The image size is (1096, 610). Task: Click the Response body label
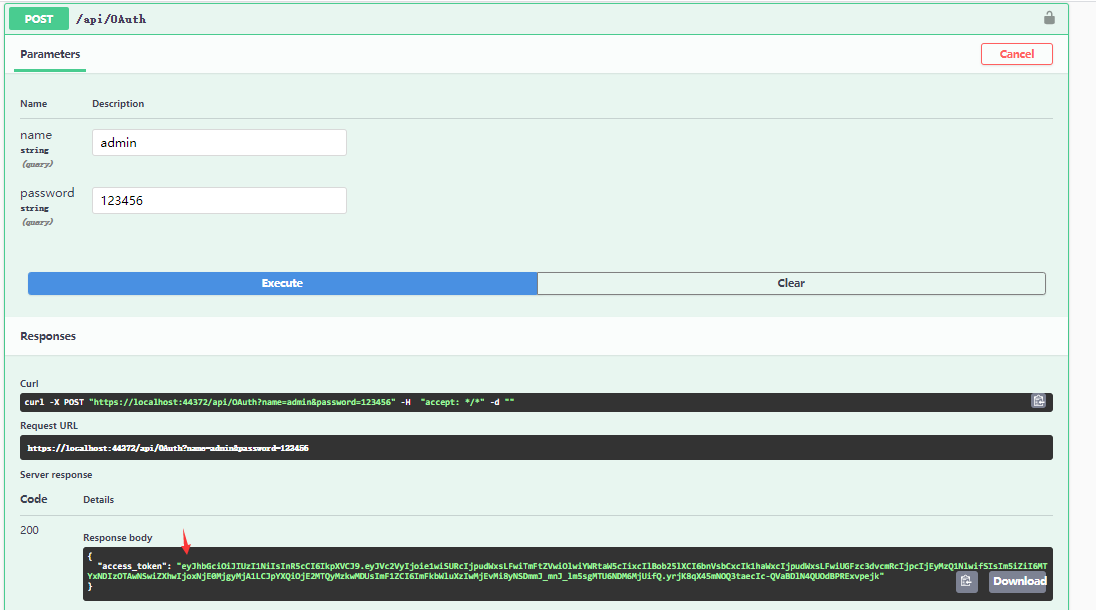click(x=117, y=537)
